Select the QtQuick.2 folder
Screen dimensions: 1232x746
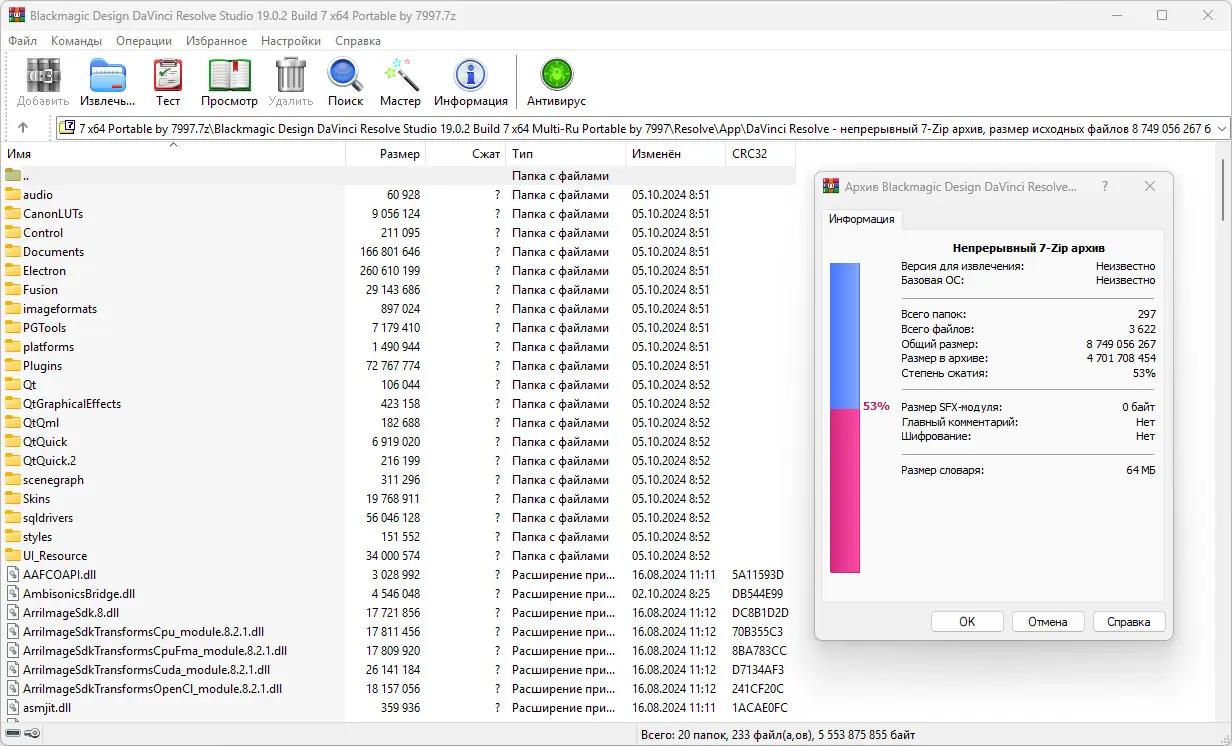[x=40, y=461]
